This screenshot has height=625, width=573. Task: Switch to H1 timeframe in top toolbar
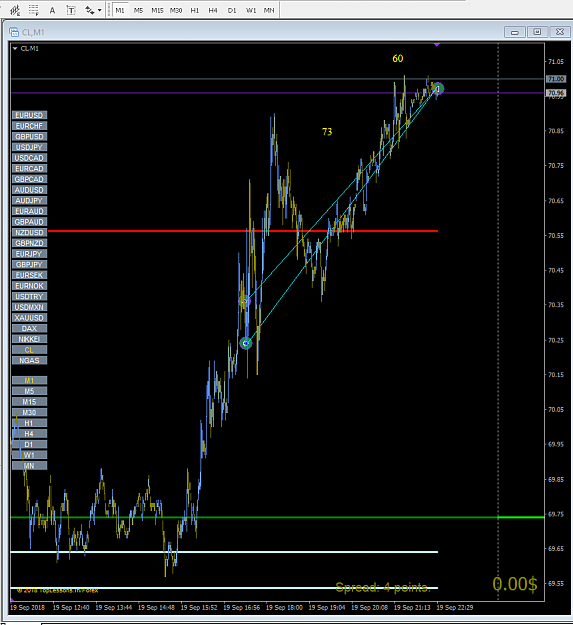pos(194,10)
